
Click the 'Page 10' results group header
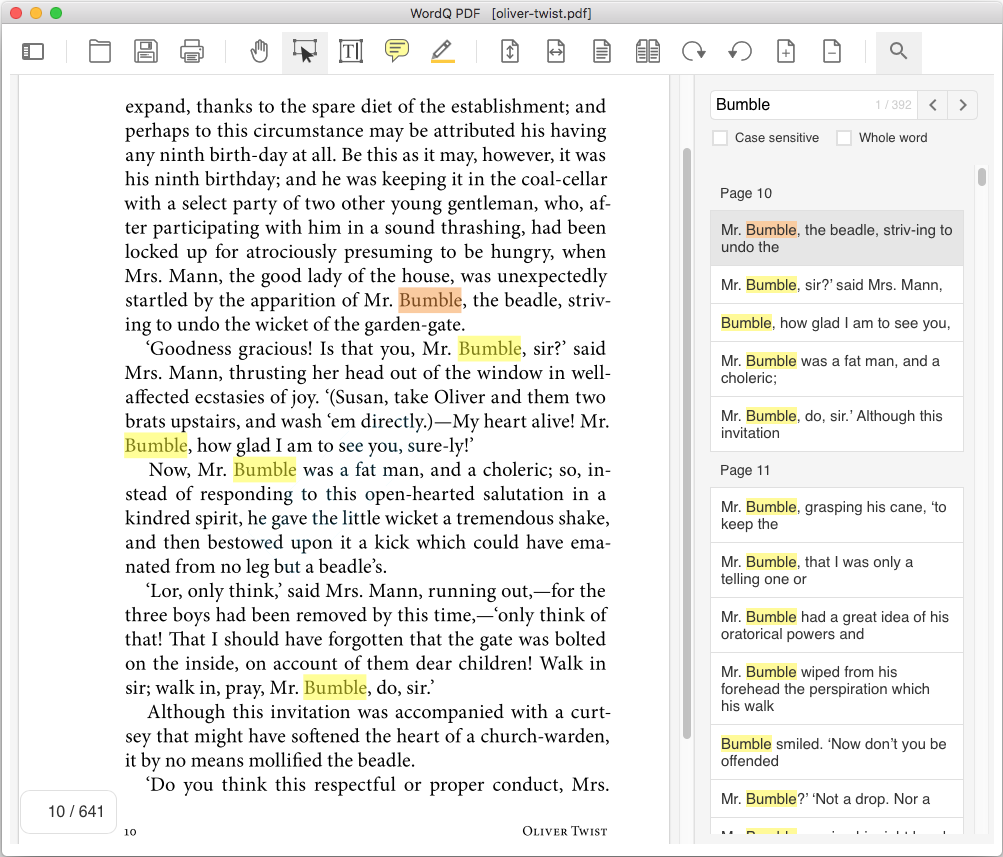point(746,193)
